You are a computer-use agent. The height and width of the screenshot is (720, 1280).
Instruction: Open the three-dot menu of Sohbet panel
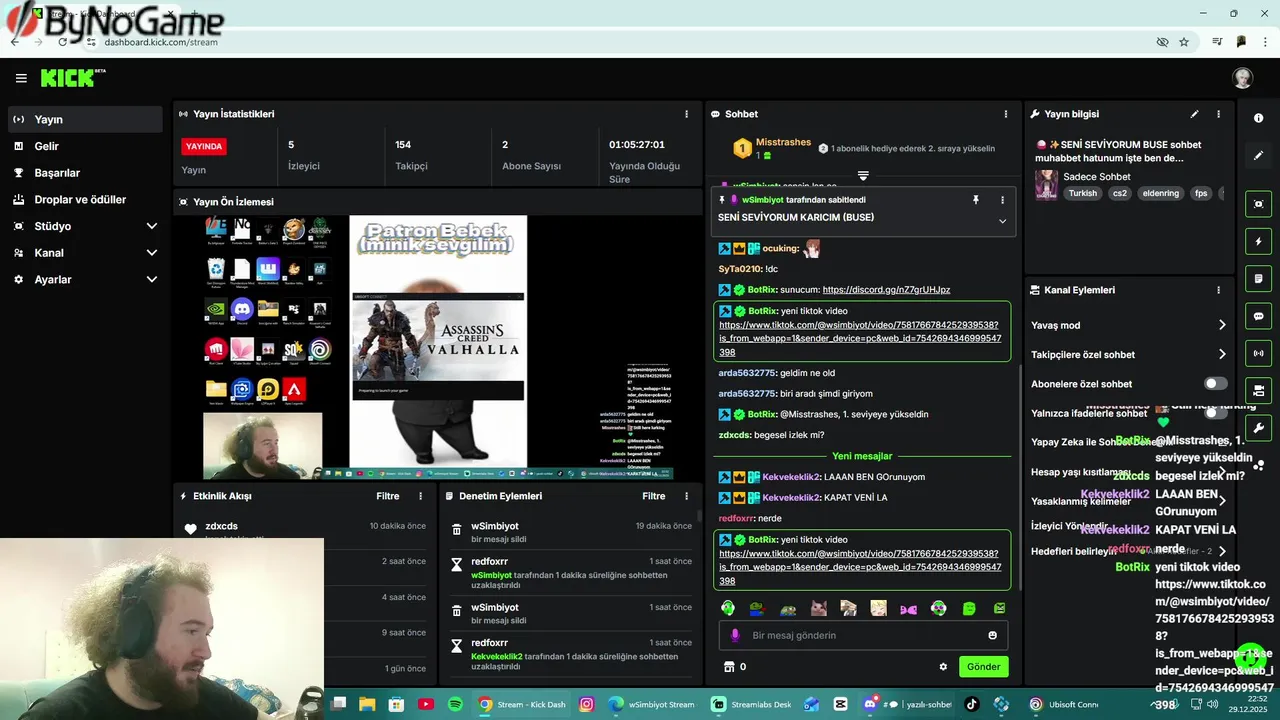pos(1006,114)
